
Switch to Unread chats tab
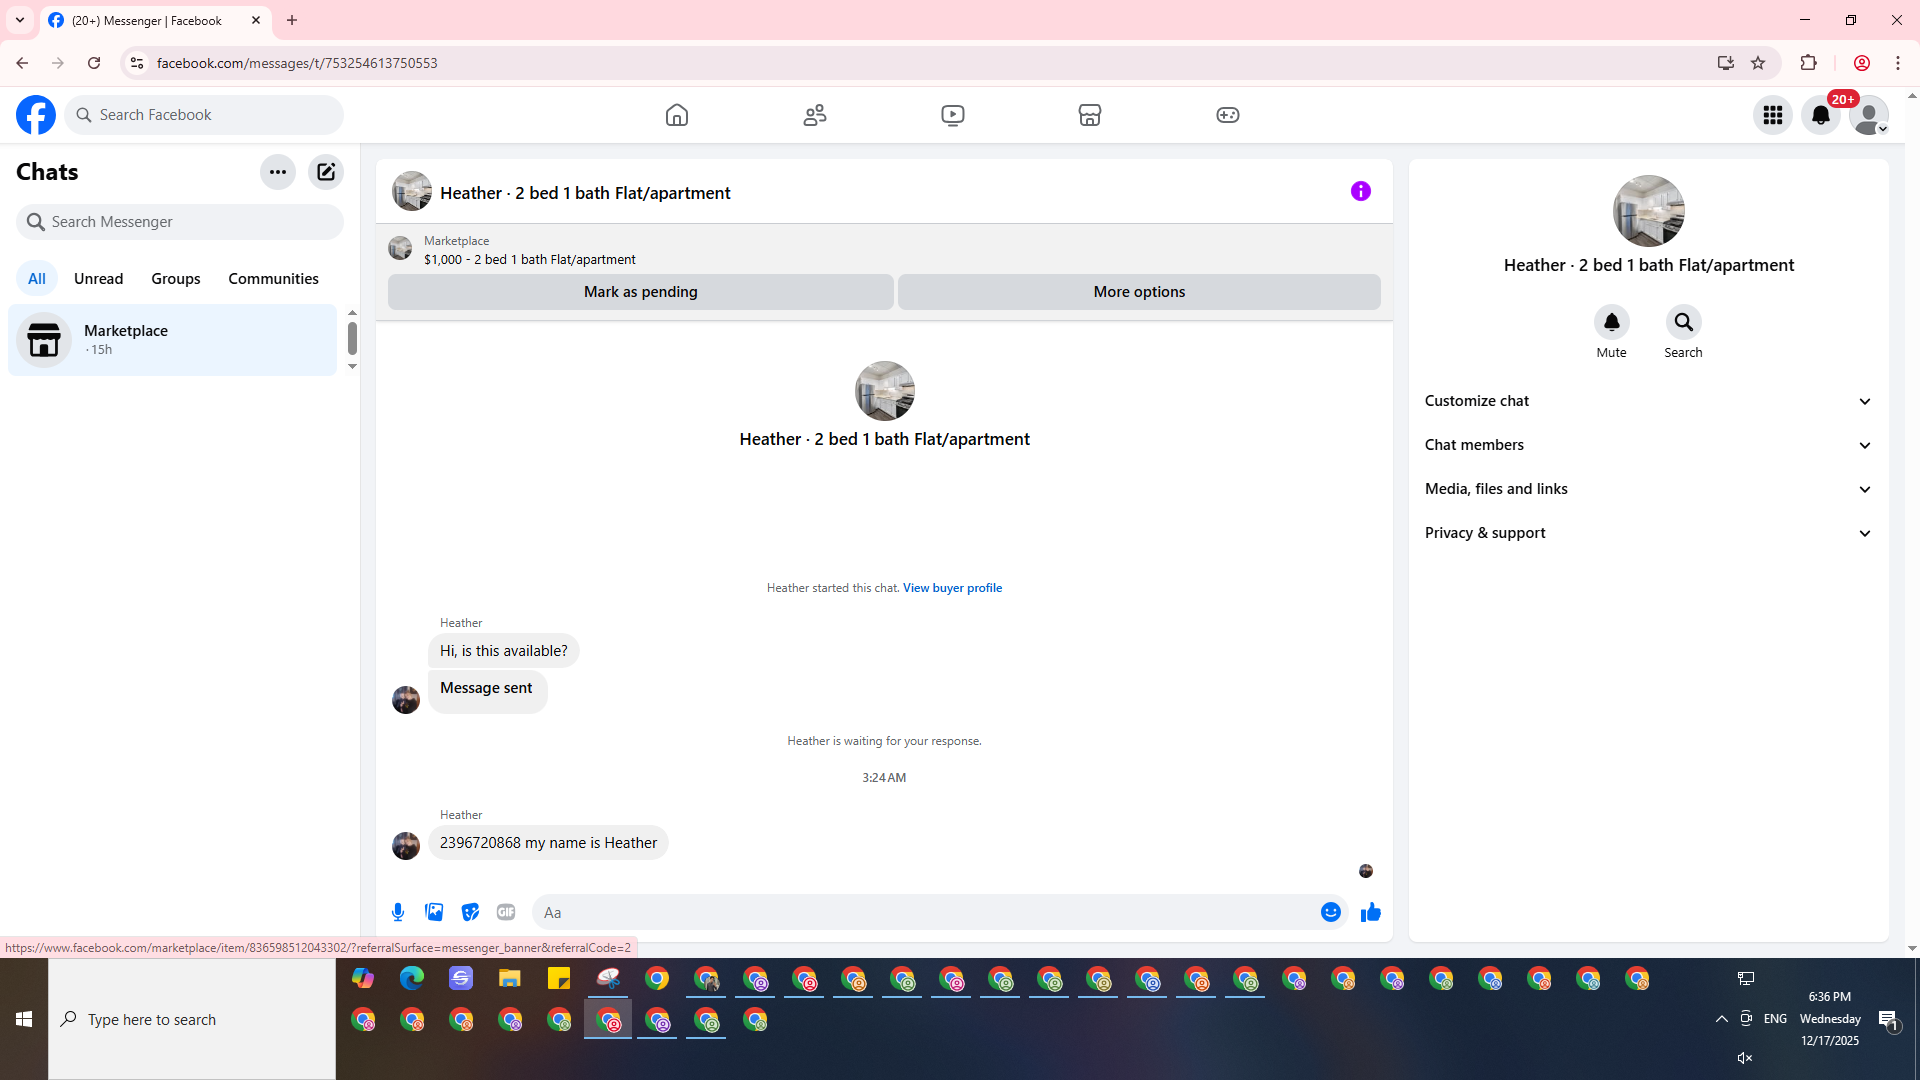click(98, 279)
